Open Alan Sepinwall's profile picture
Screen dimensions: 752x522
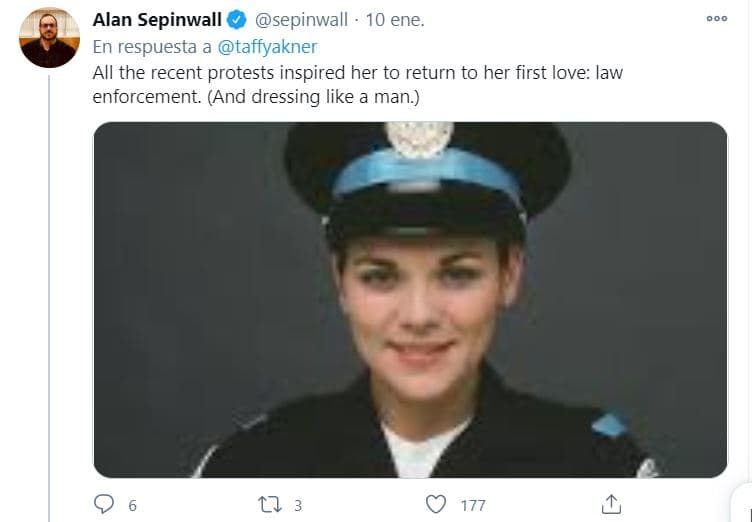tap(49, 38)
